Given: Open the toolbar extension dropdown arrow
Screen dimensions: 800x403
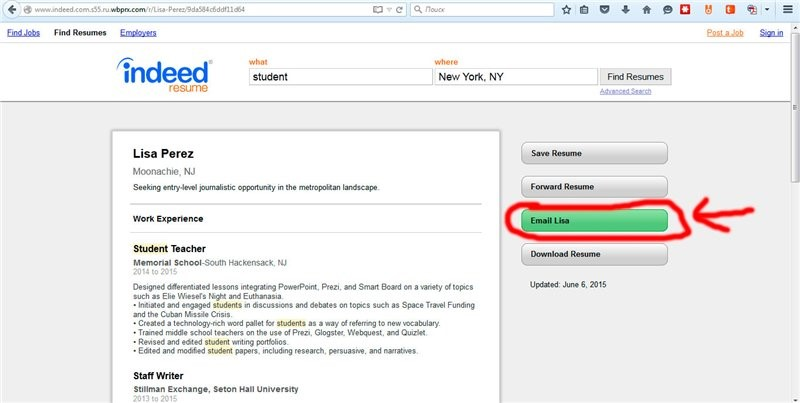Looking at the screenshot, I should coord(766,9).
